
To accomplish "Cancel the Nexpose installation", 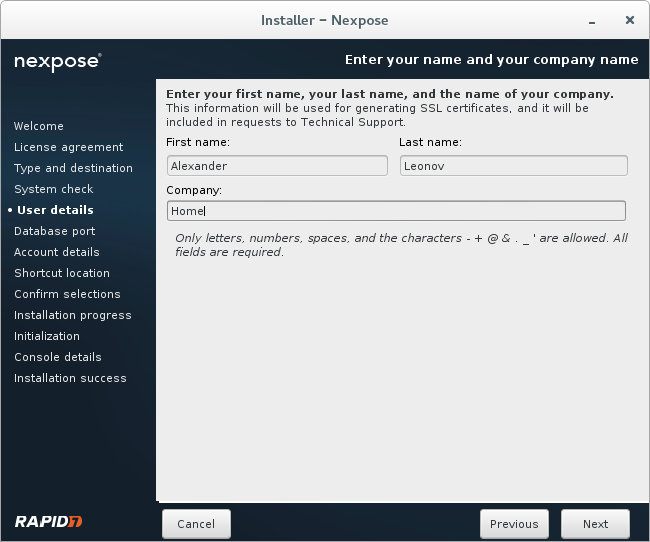I will click(x=196, y=524).
